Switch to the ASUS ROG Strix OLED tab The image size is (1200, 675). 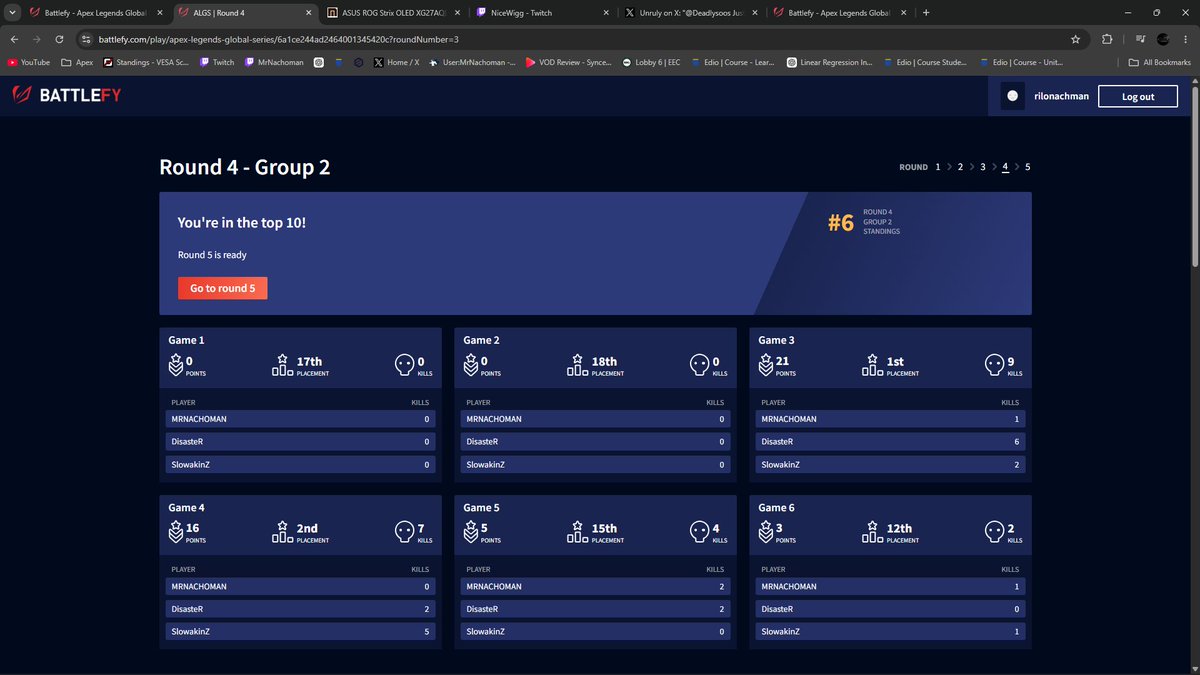(393, 13)
